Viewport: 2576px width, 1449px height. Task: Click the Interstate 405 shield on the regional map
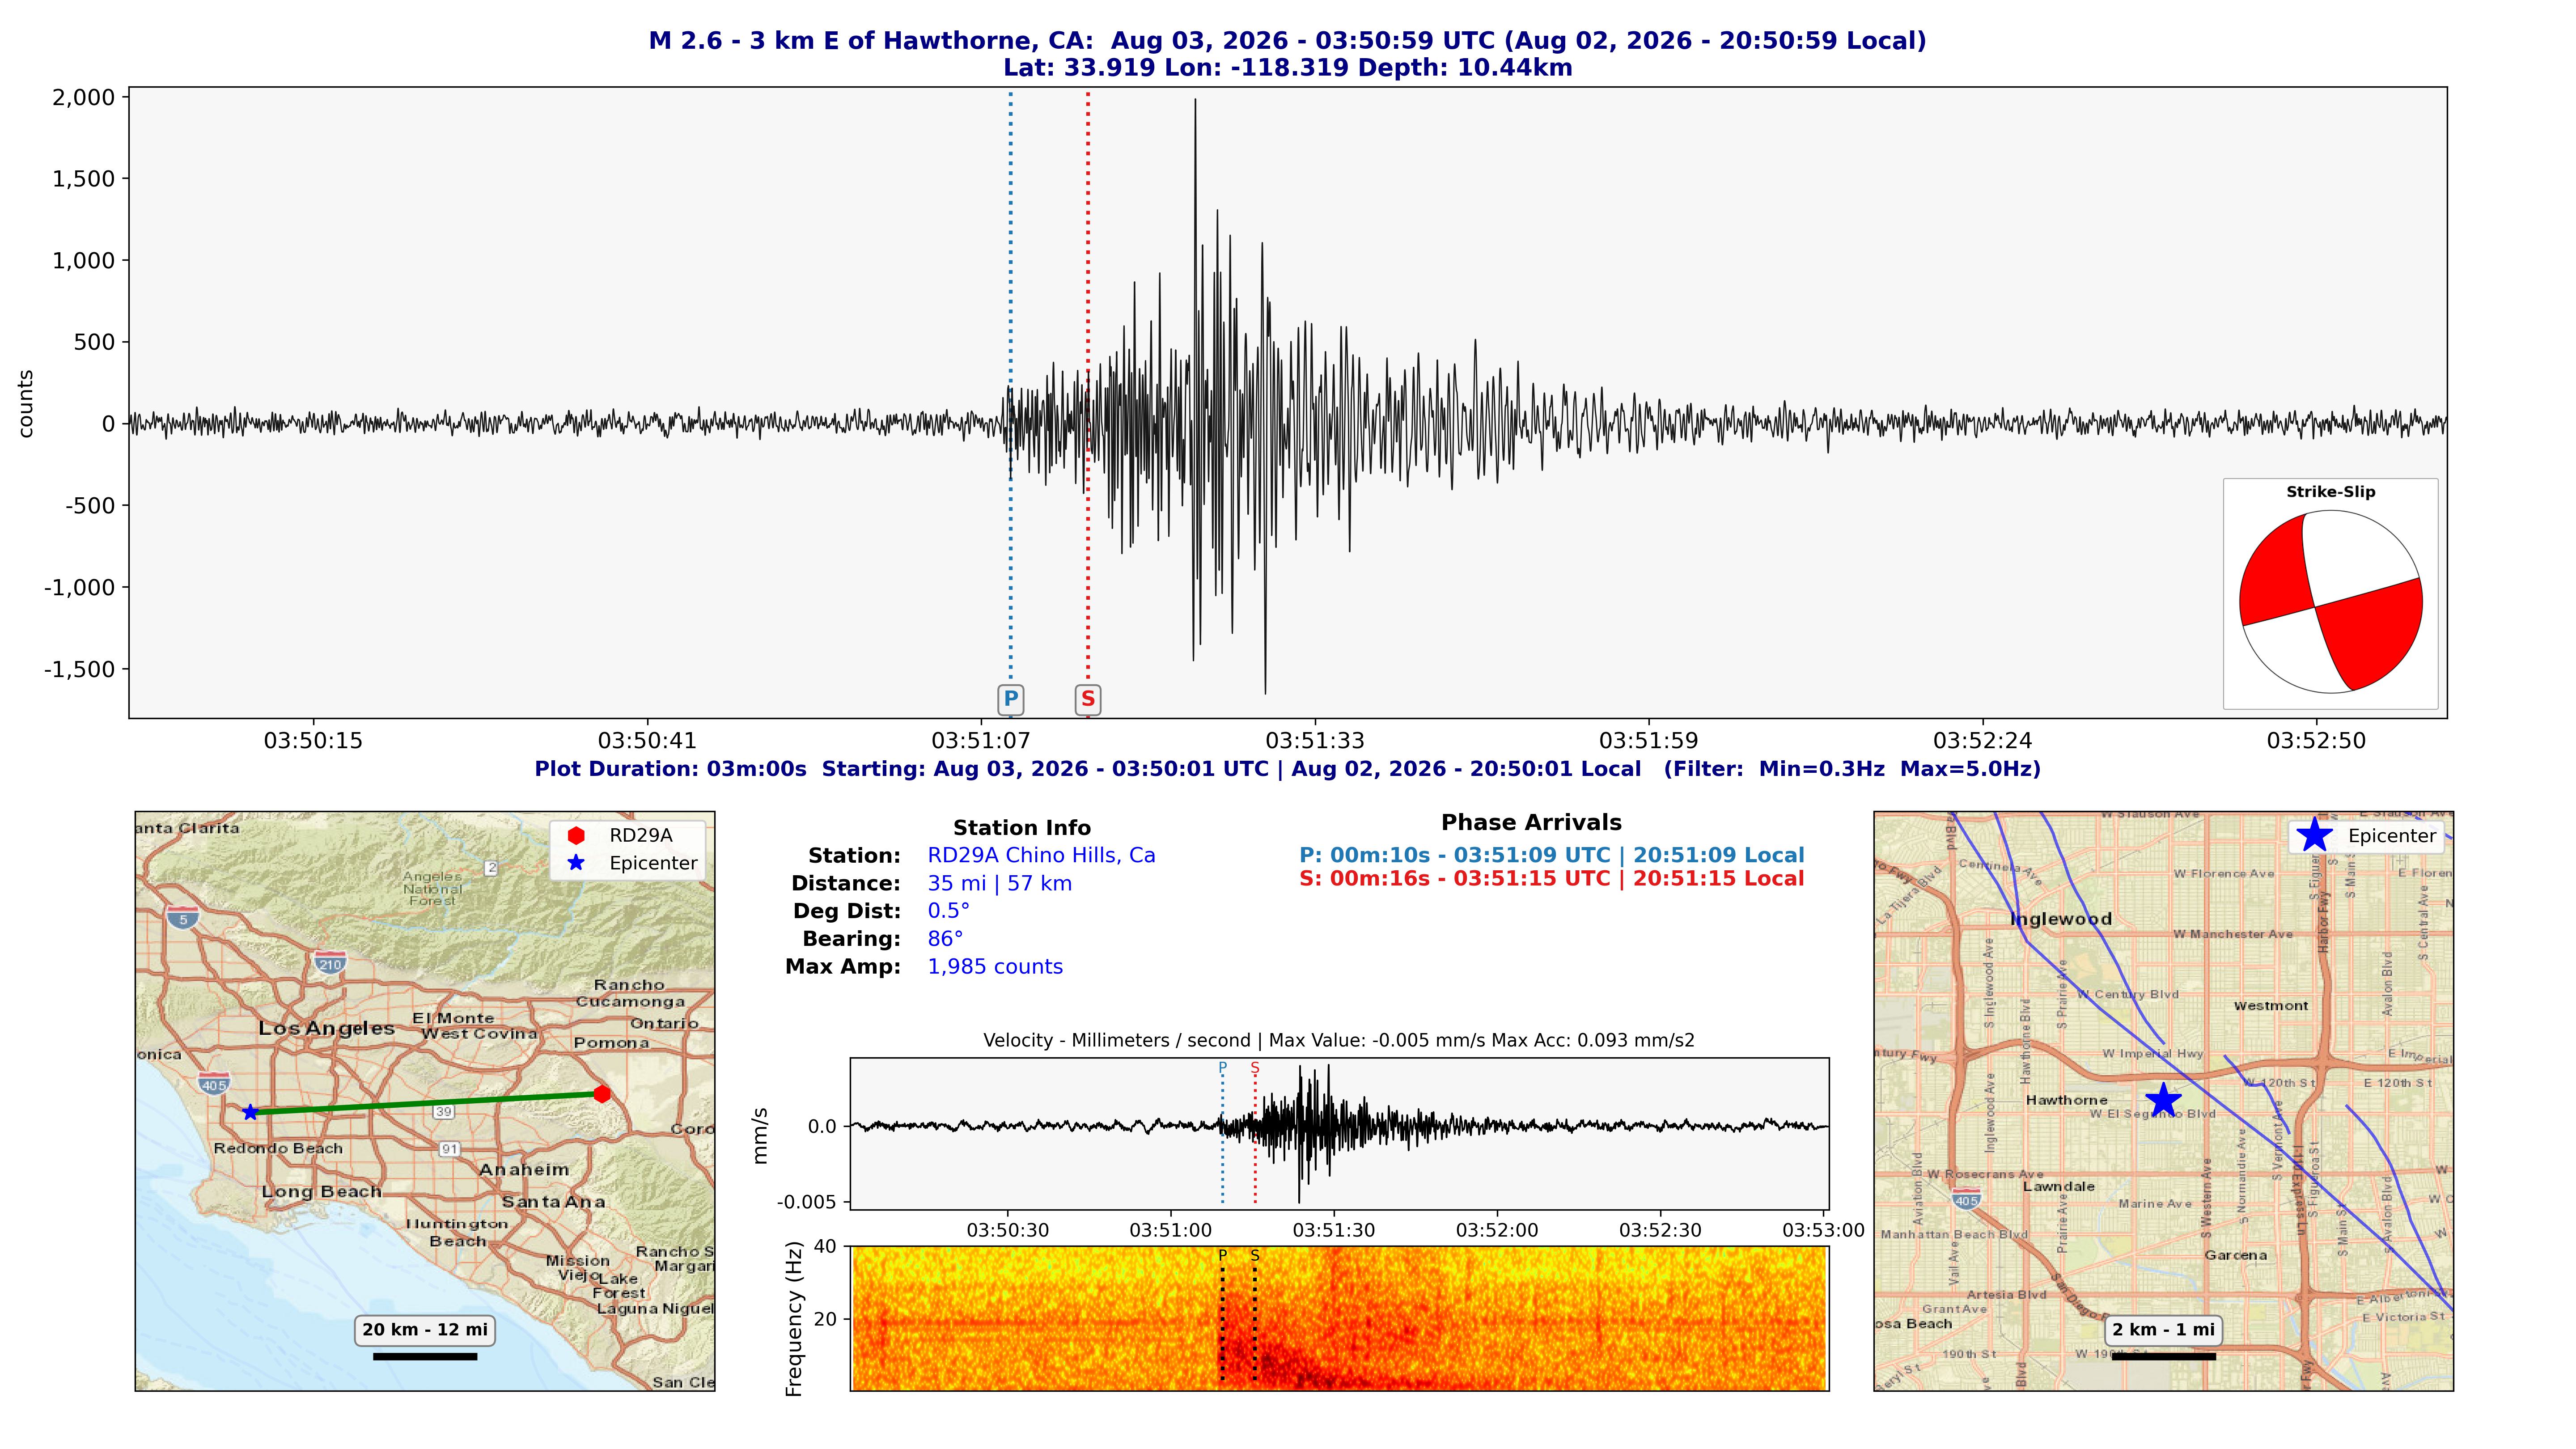[214, 1084]
